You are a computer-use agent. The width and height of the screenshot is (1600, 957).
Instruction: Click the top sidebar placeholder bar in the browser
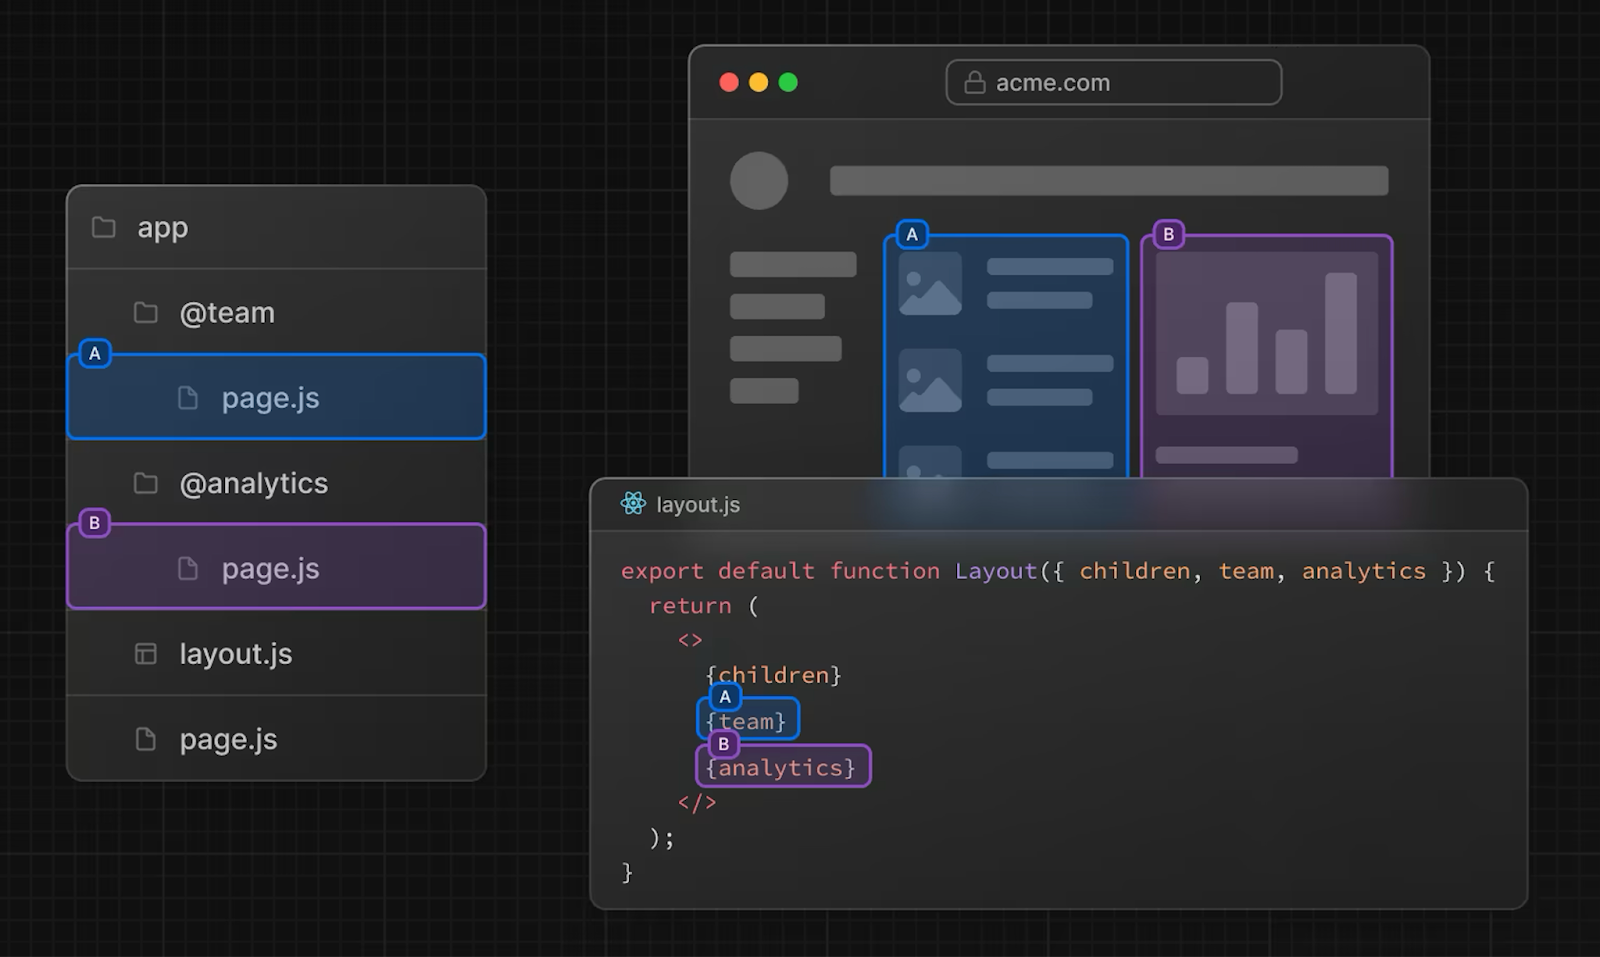pos(793,264)
